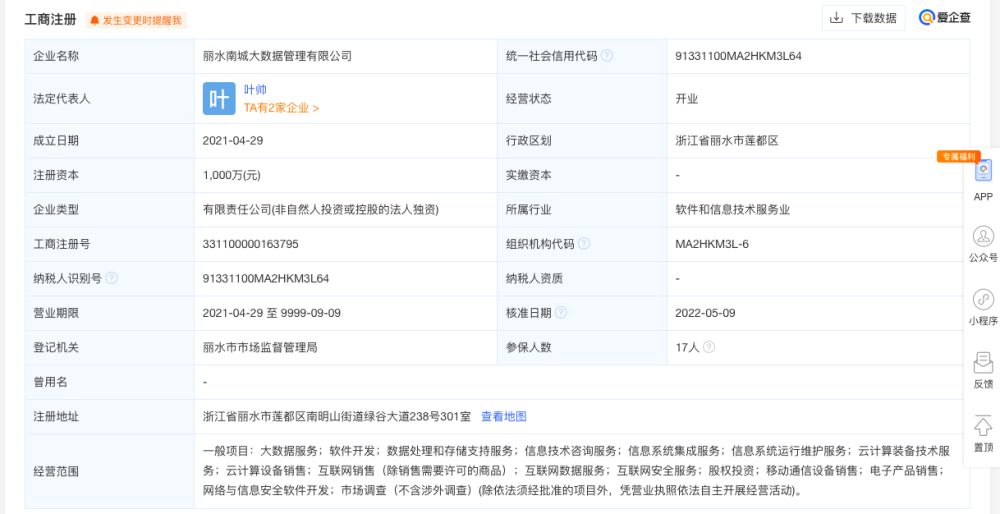
Task: Click the 有限责任公司 enterprise type value
Action: [321, 210]
